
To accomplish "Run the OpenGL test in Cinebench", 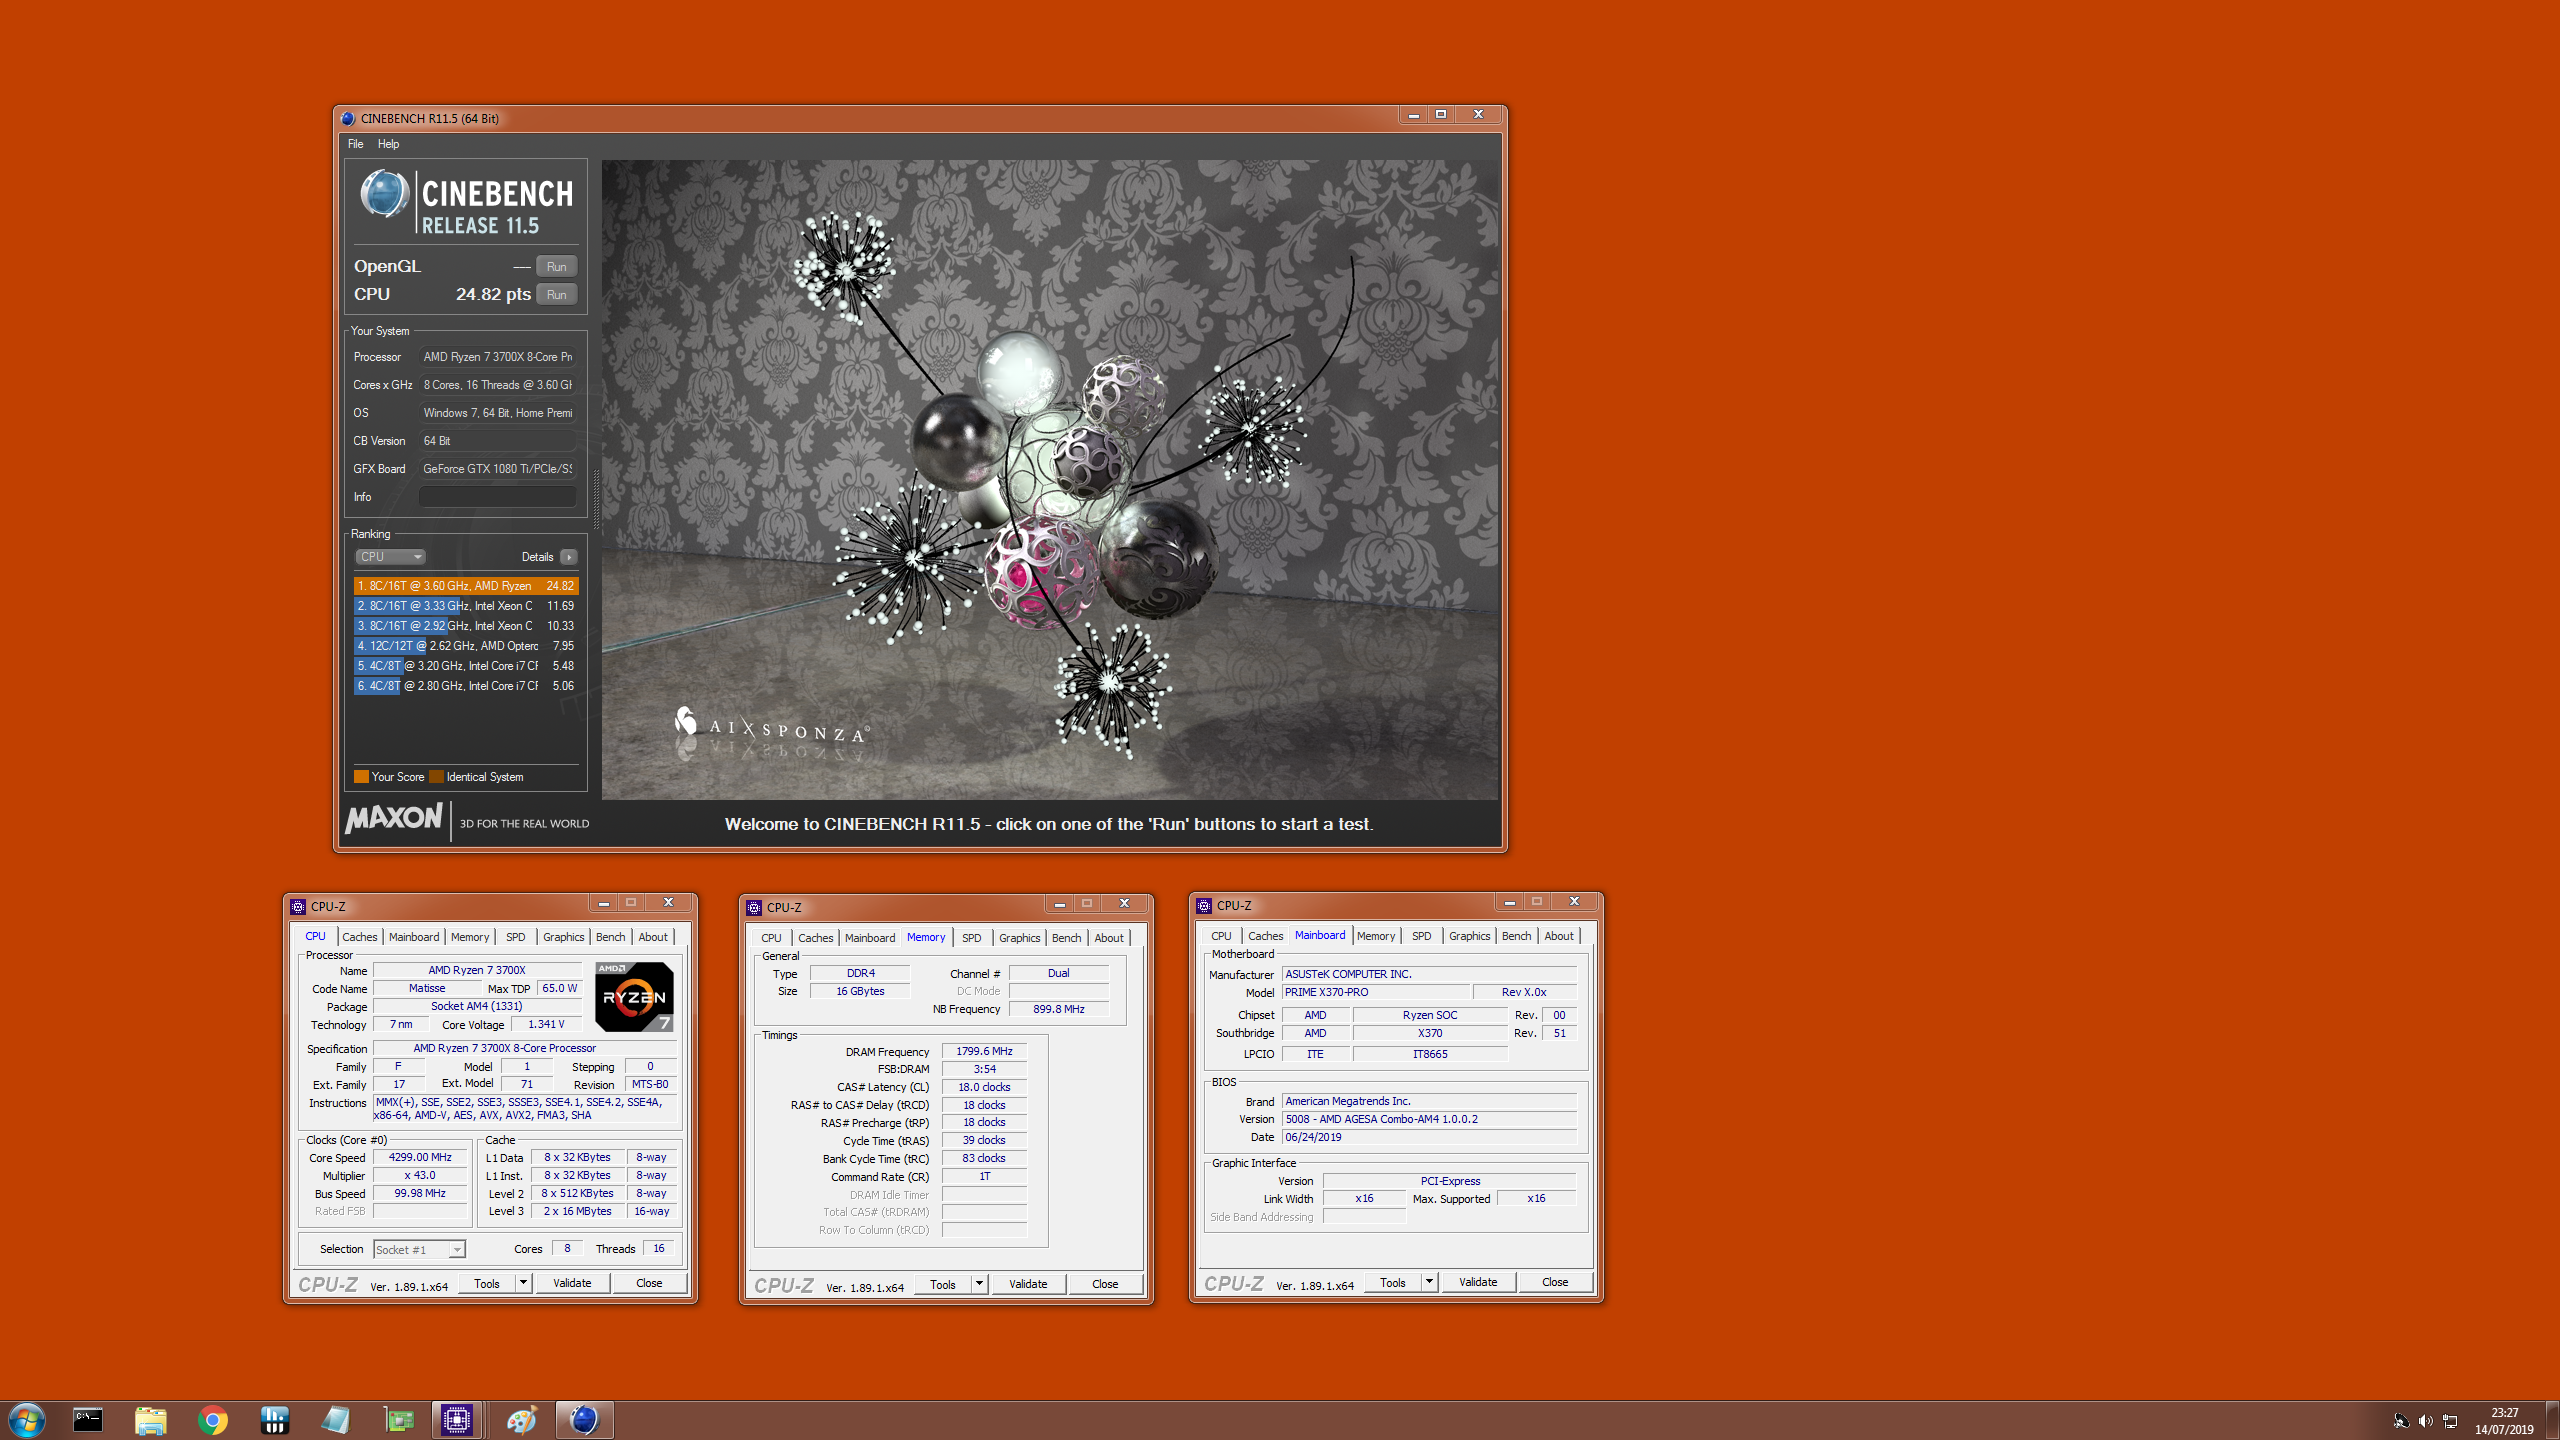I will (557, 267).
